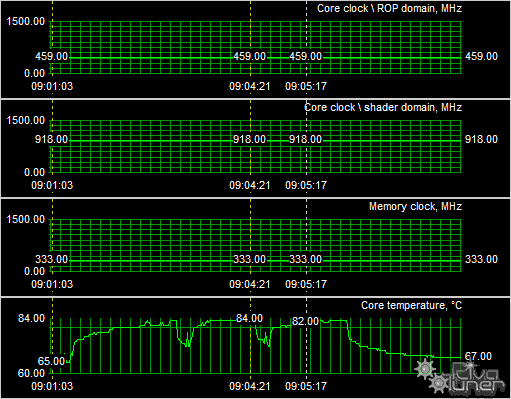This screenshot has width=511, height=399.
Task: Click the 09:01:03 timestamp under shader domain graph
Action: tap(52, 185)
